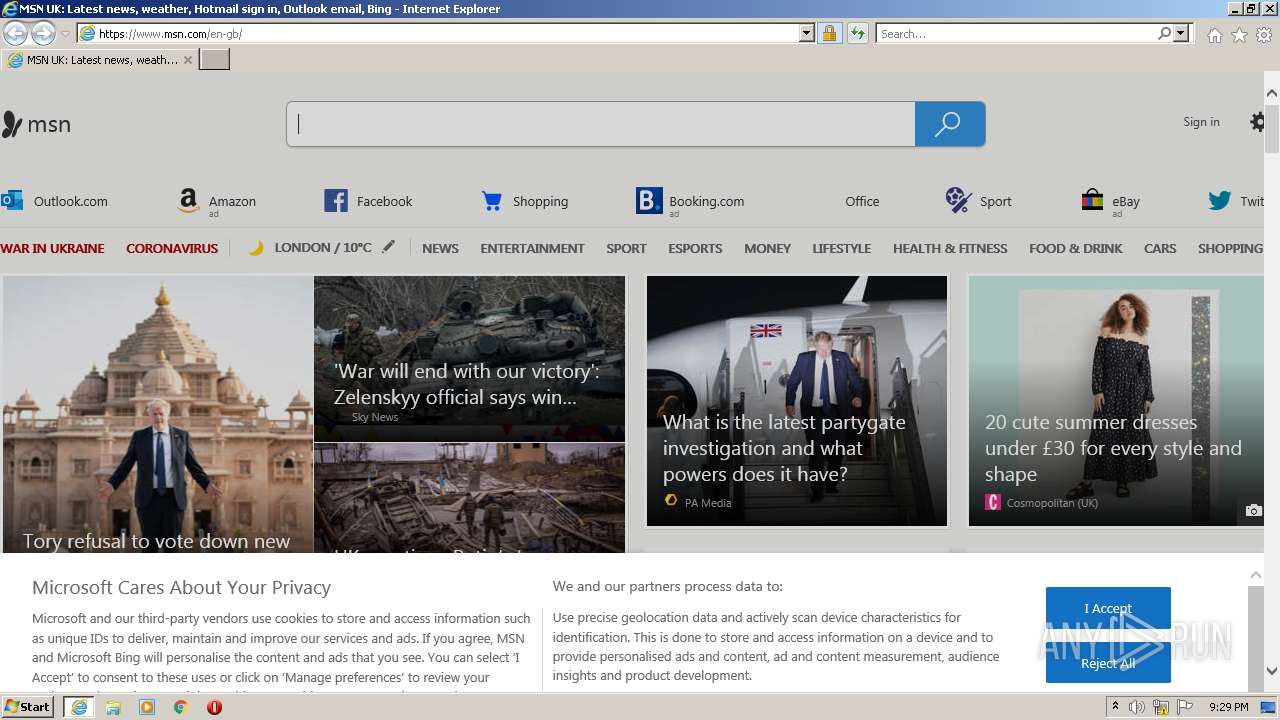Open Opera from the taskbar
This screenshot has height=720, width=1280.
point(214,707)
